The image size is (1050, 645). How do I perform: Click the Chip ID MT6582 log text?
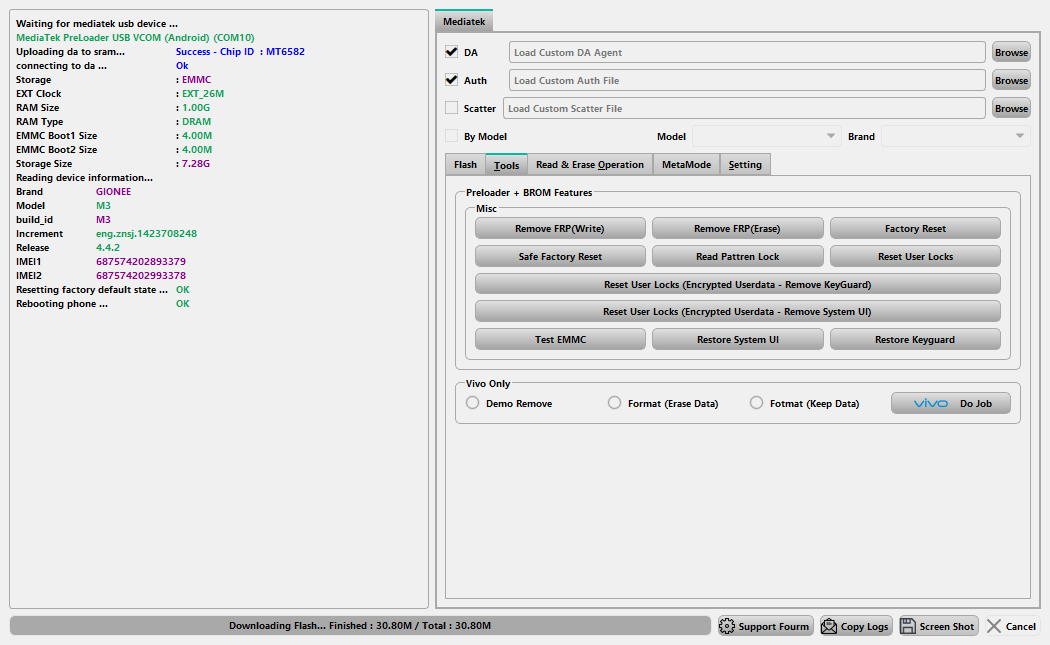(x=240, y=52)
